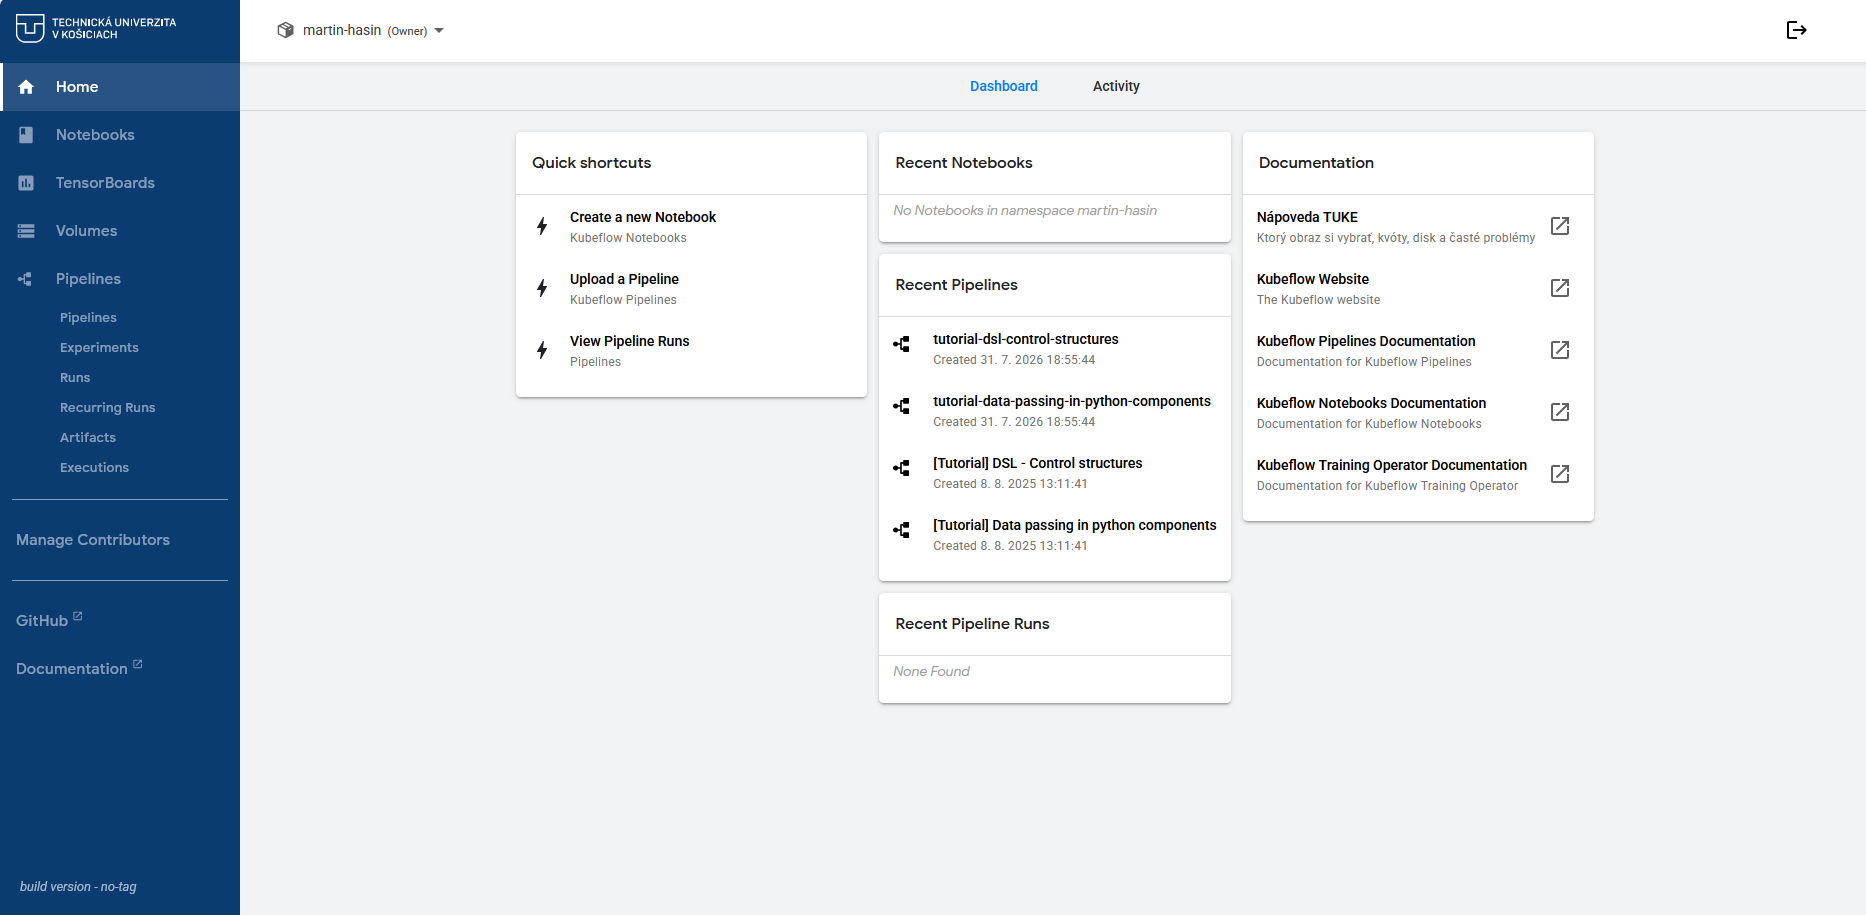Click the logout icon in the top bar

tap(1796, 30)
